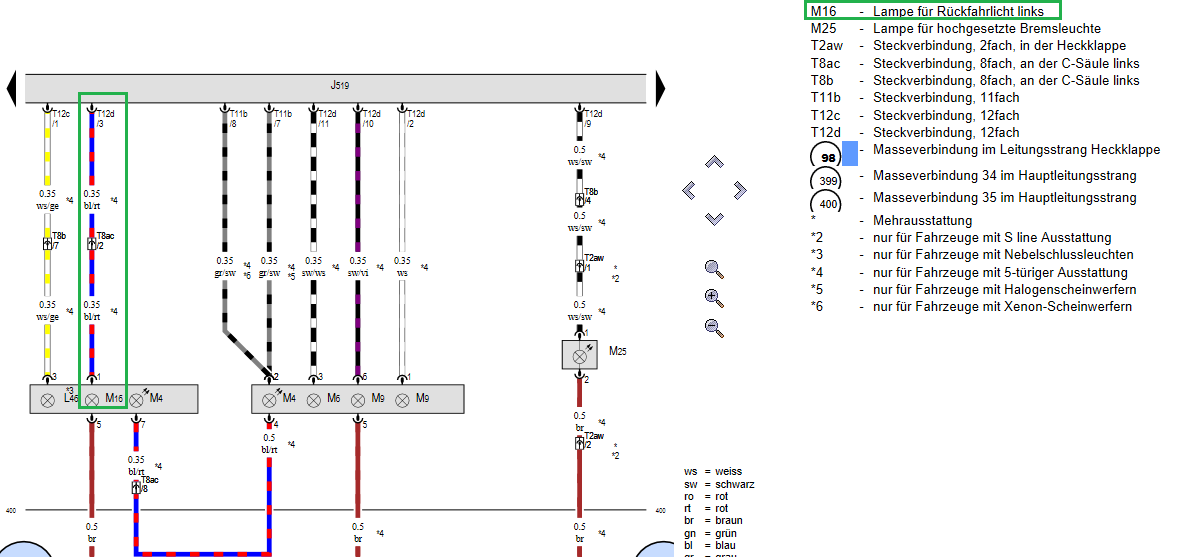The width and height of the screenshot is (1179, 557).
Task: Select footnote 'nur für Fahrzeuge mit 5-türiger Ausstattung'
Action: tap(1000, 272)
